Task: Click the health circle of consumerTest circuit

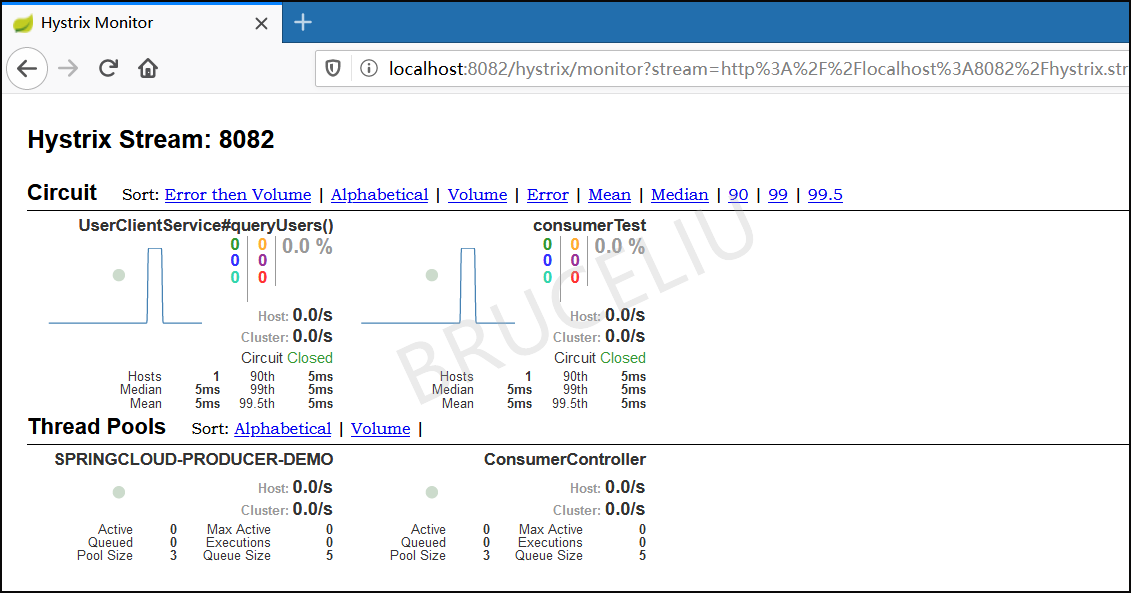Action: [x=432, y=275]
